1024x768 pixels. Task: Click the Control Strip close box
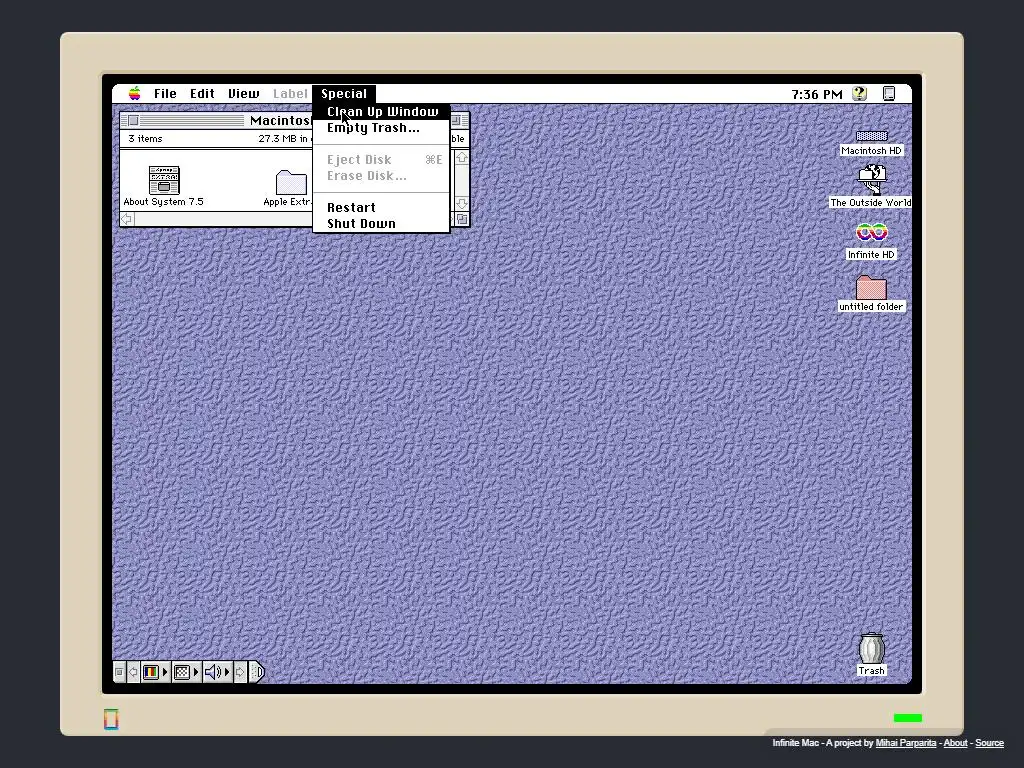pos(119,672)
